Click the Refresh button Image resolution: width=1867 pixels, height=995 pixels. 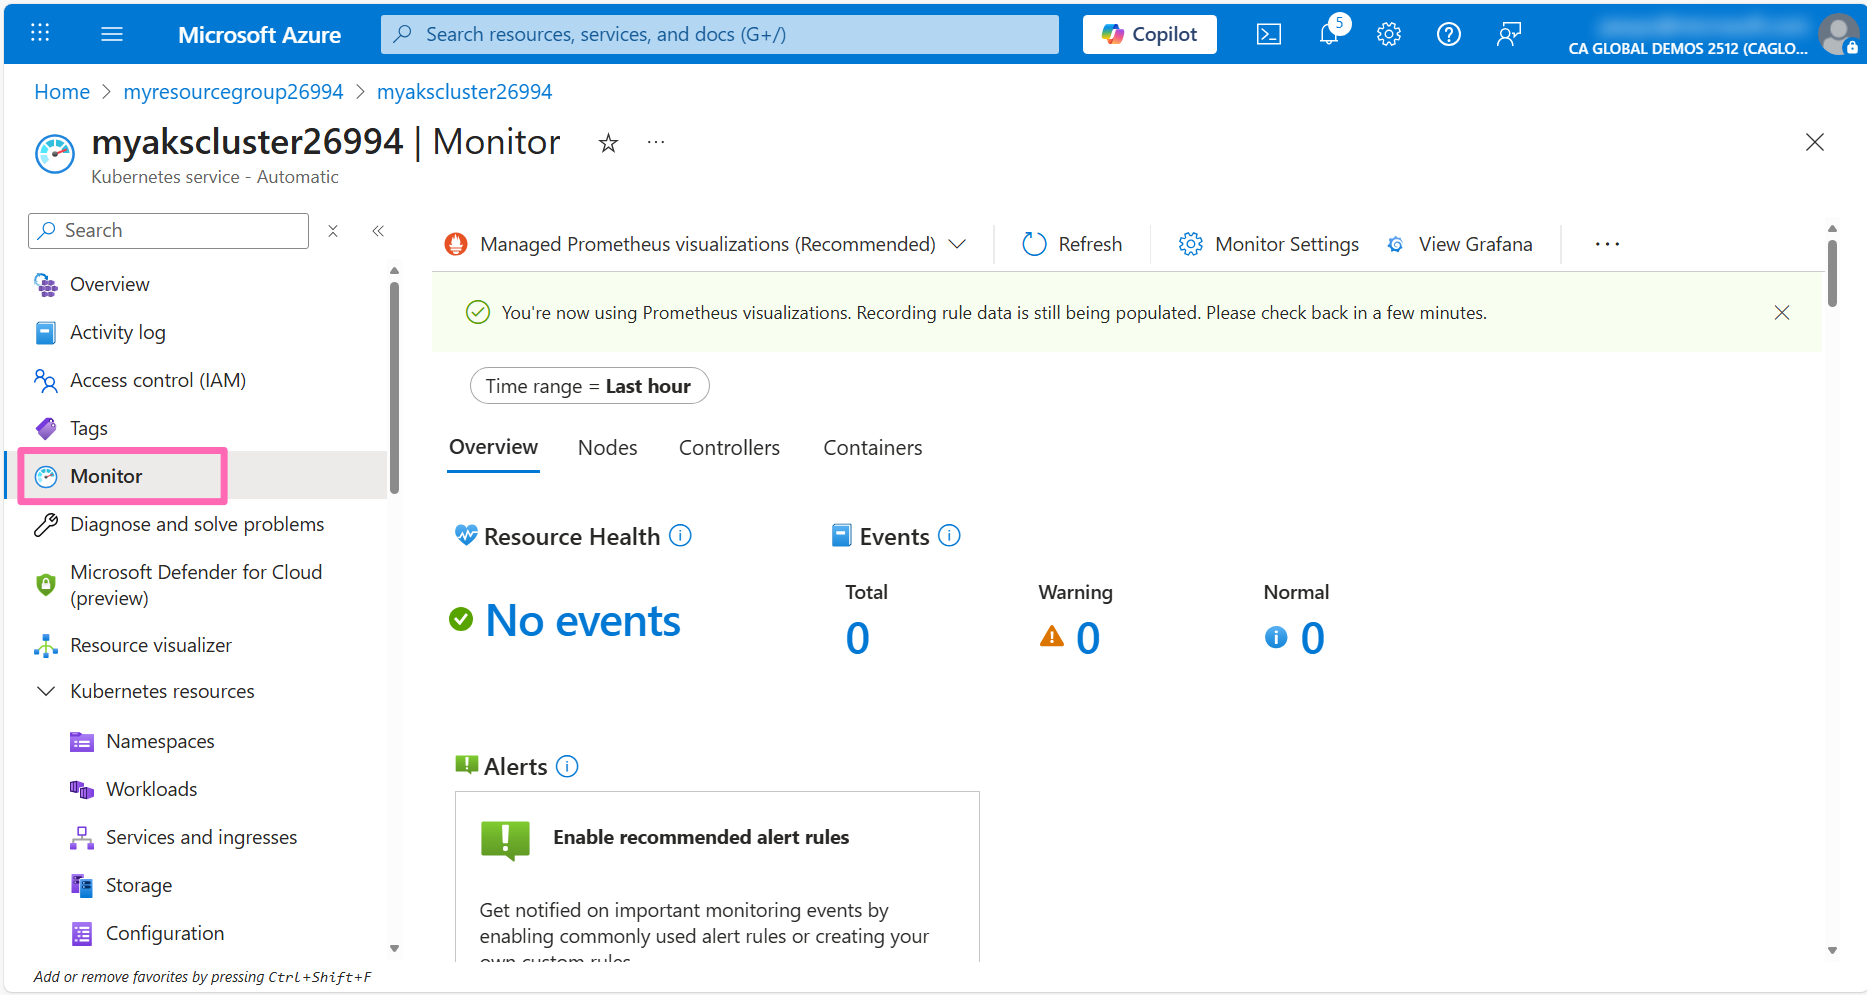point(1072,243)
